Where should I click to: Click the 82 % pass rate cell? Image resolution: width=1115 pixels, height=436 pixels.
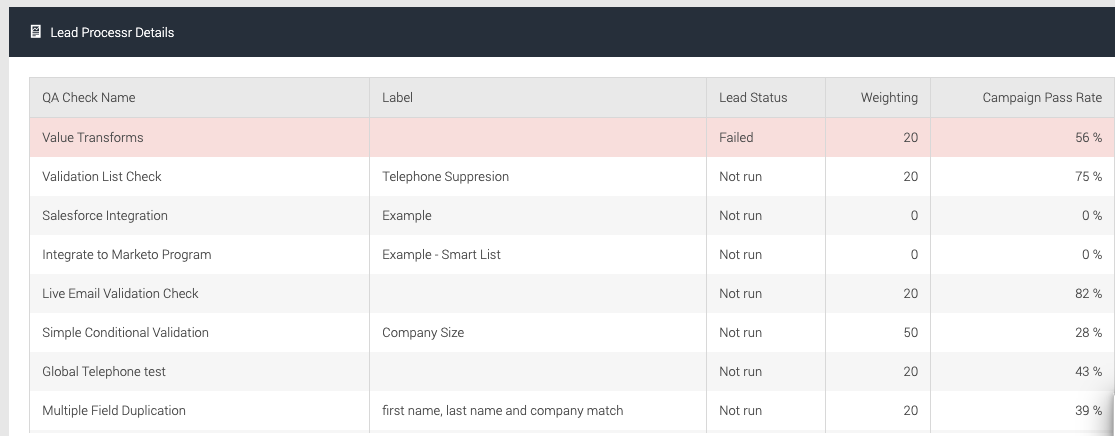tap(1023, 294)
